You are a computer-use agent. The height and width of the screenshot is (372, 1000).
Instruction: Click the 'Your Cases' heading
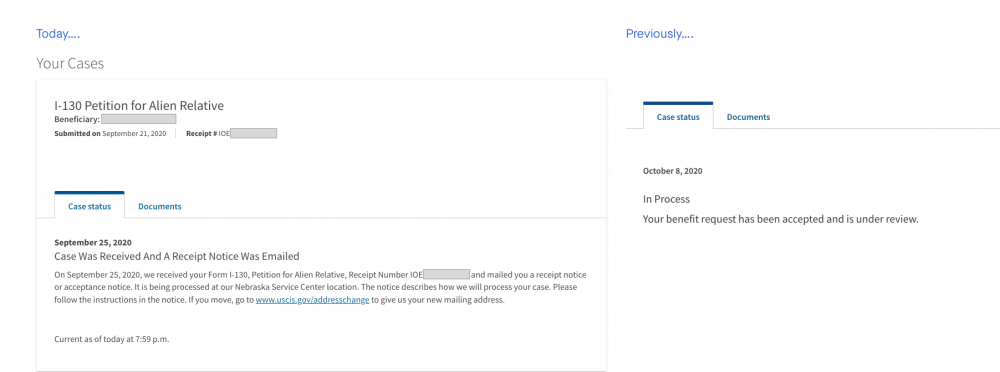tap(70, 64)
